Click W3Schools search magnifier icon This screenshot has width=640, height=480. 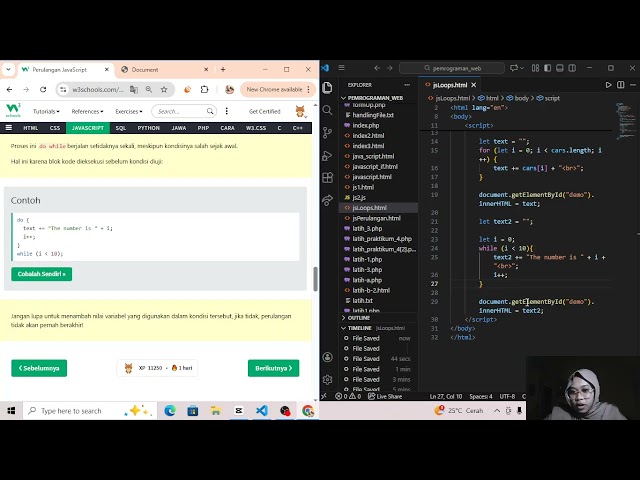tap(210, 111)
